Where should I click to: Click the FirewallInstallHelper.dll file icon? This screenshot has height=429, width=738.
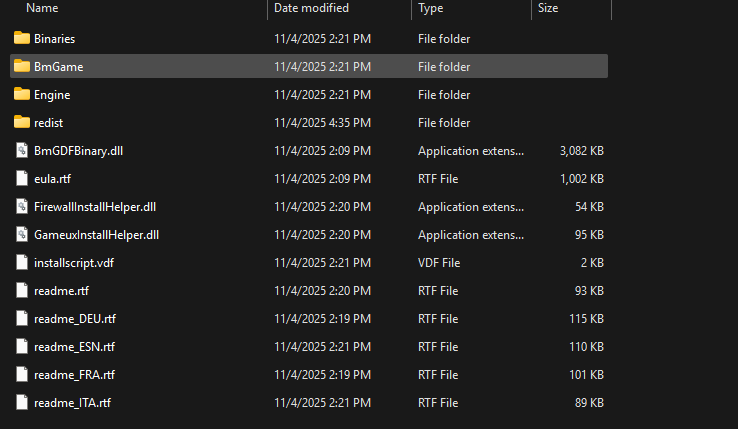point(22,206)
